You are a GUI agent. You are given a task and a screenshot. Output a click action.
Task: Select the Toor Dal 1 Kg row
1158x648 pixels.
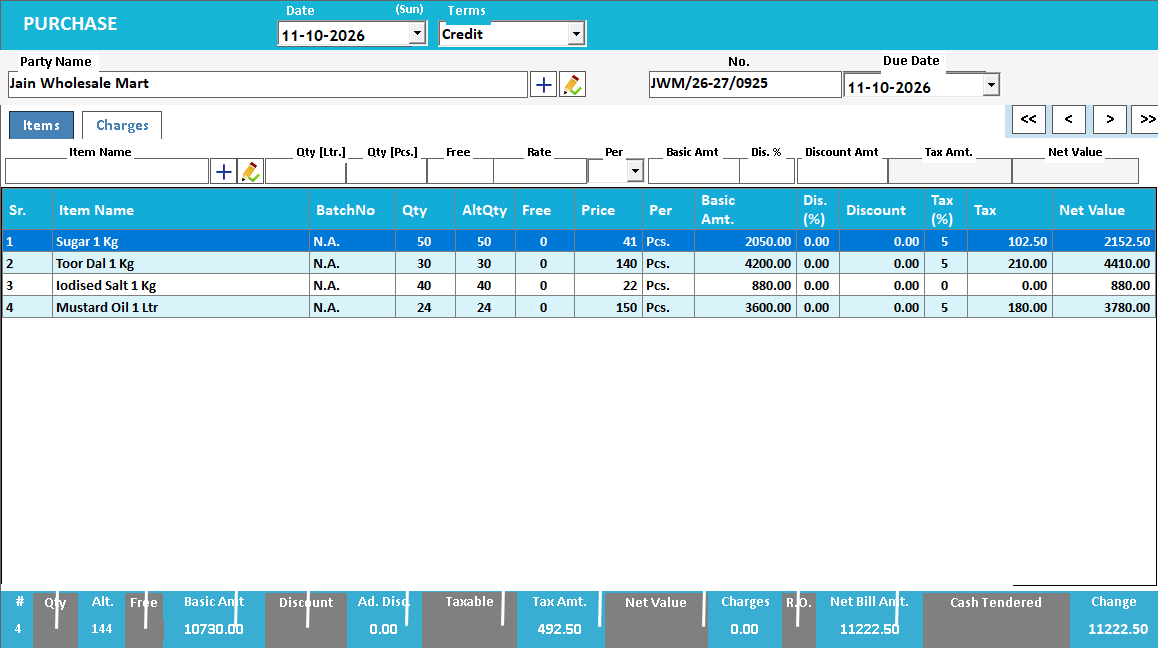[578, 264]
